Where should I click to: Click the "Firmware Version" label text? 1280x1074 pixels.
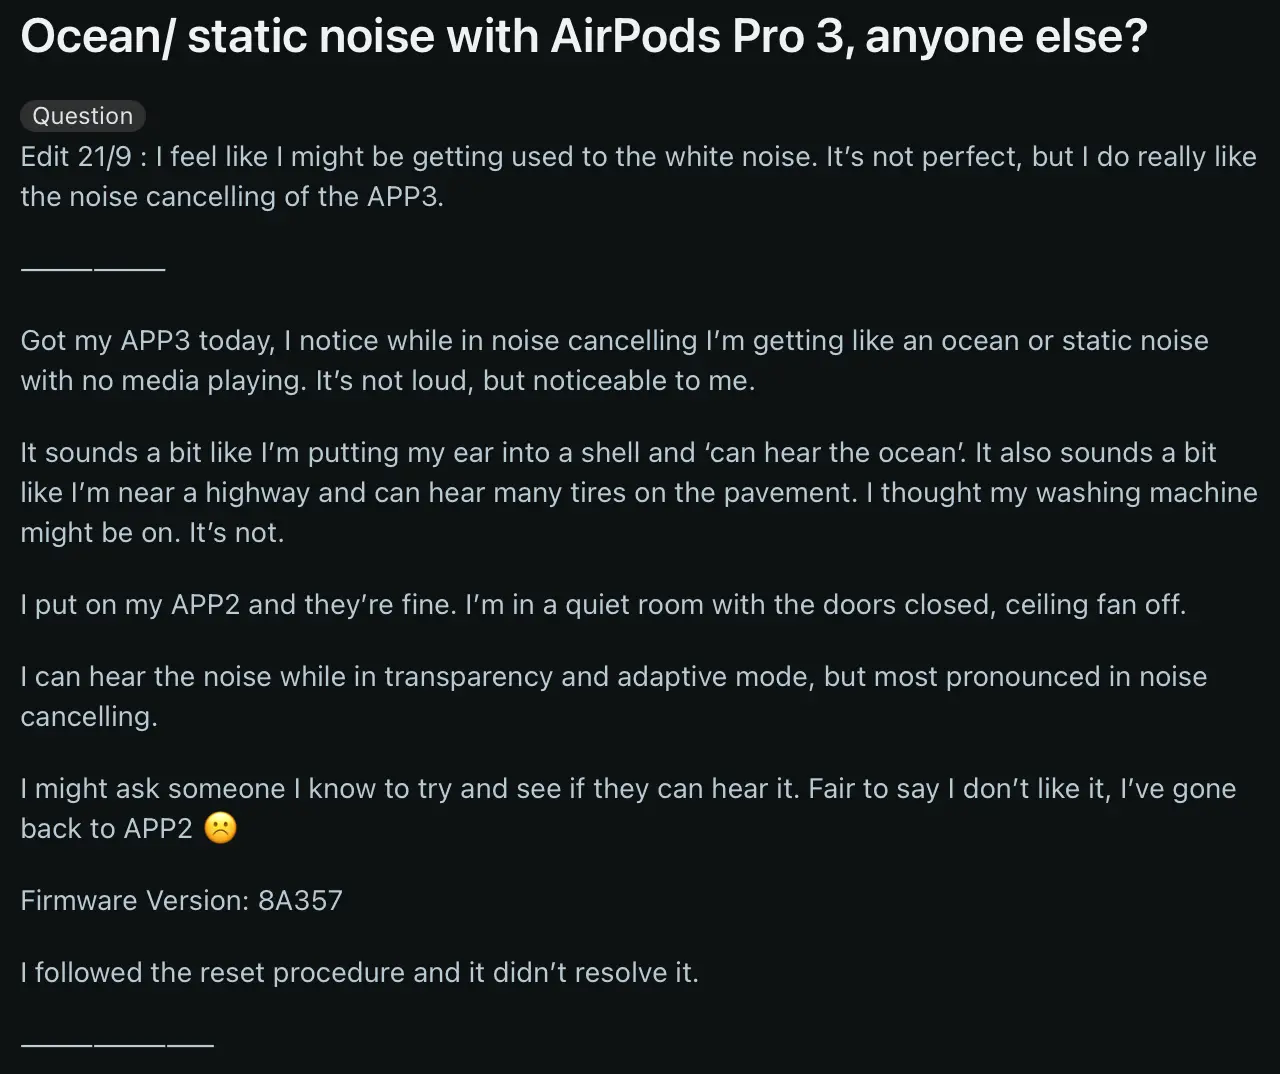point(134,901)
